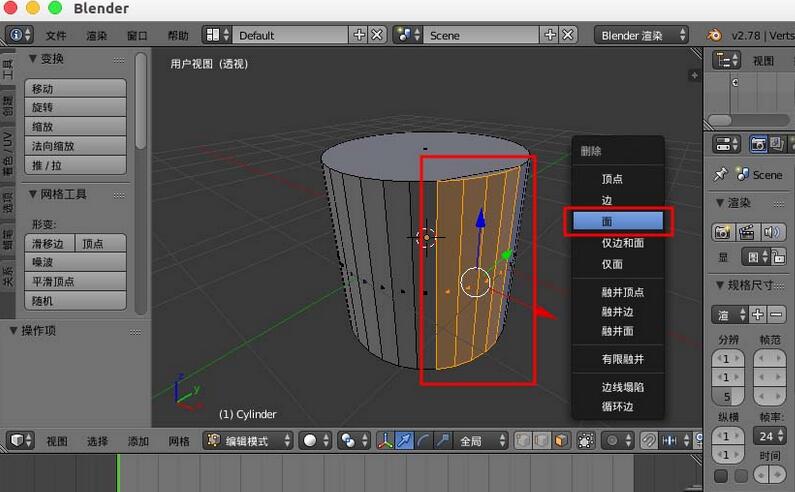Delete the Default screen layout with the X
795x492 pixels.
[377, 35]
